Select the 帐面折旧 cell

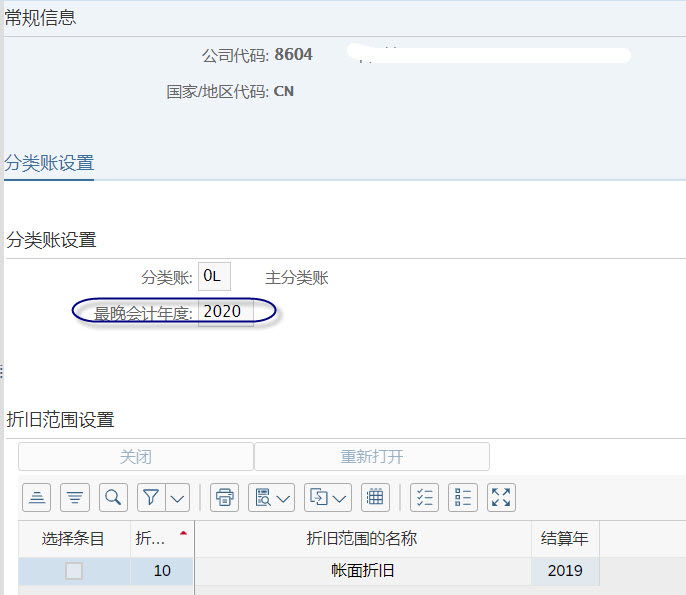point(363,571)
